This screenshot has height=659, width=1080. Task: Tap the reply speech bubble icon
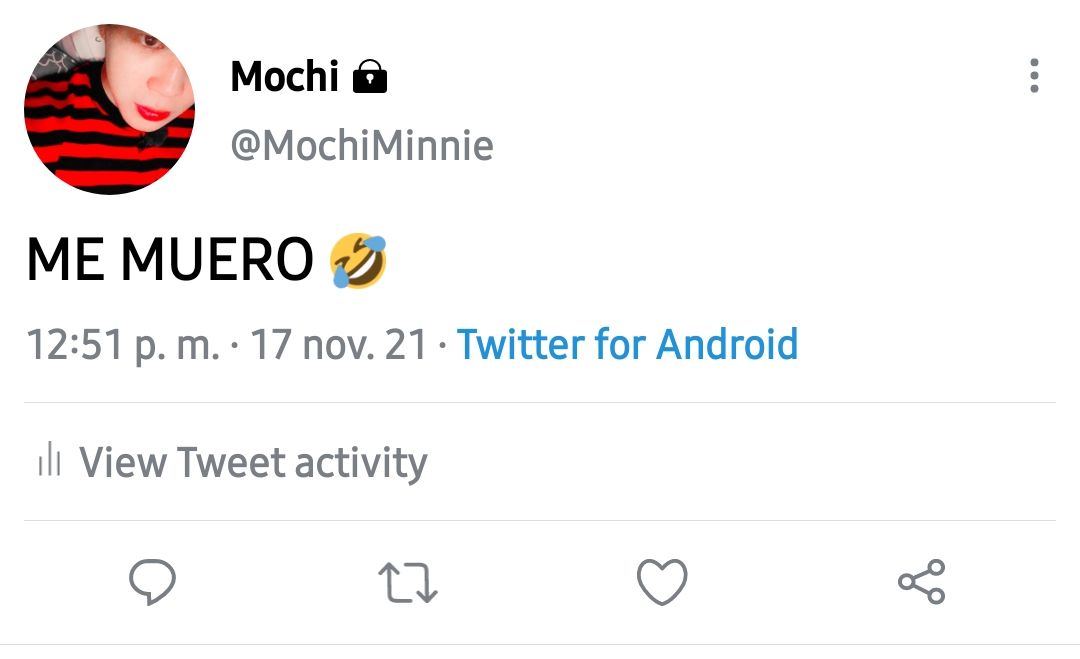tap(152, 582)
